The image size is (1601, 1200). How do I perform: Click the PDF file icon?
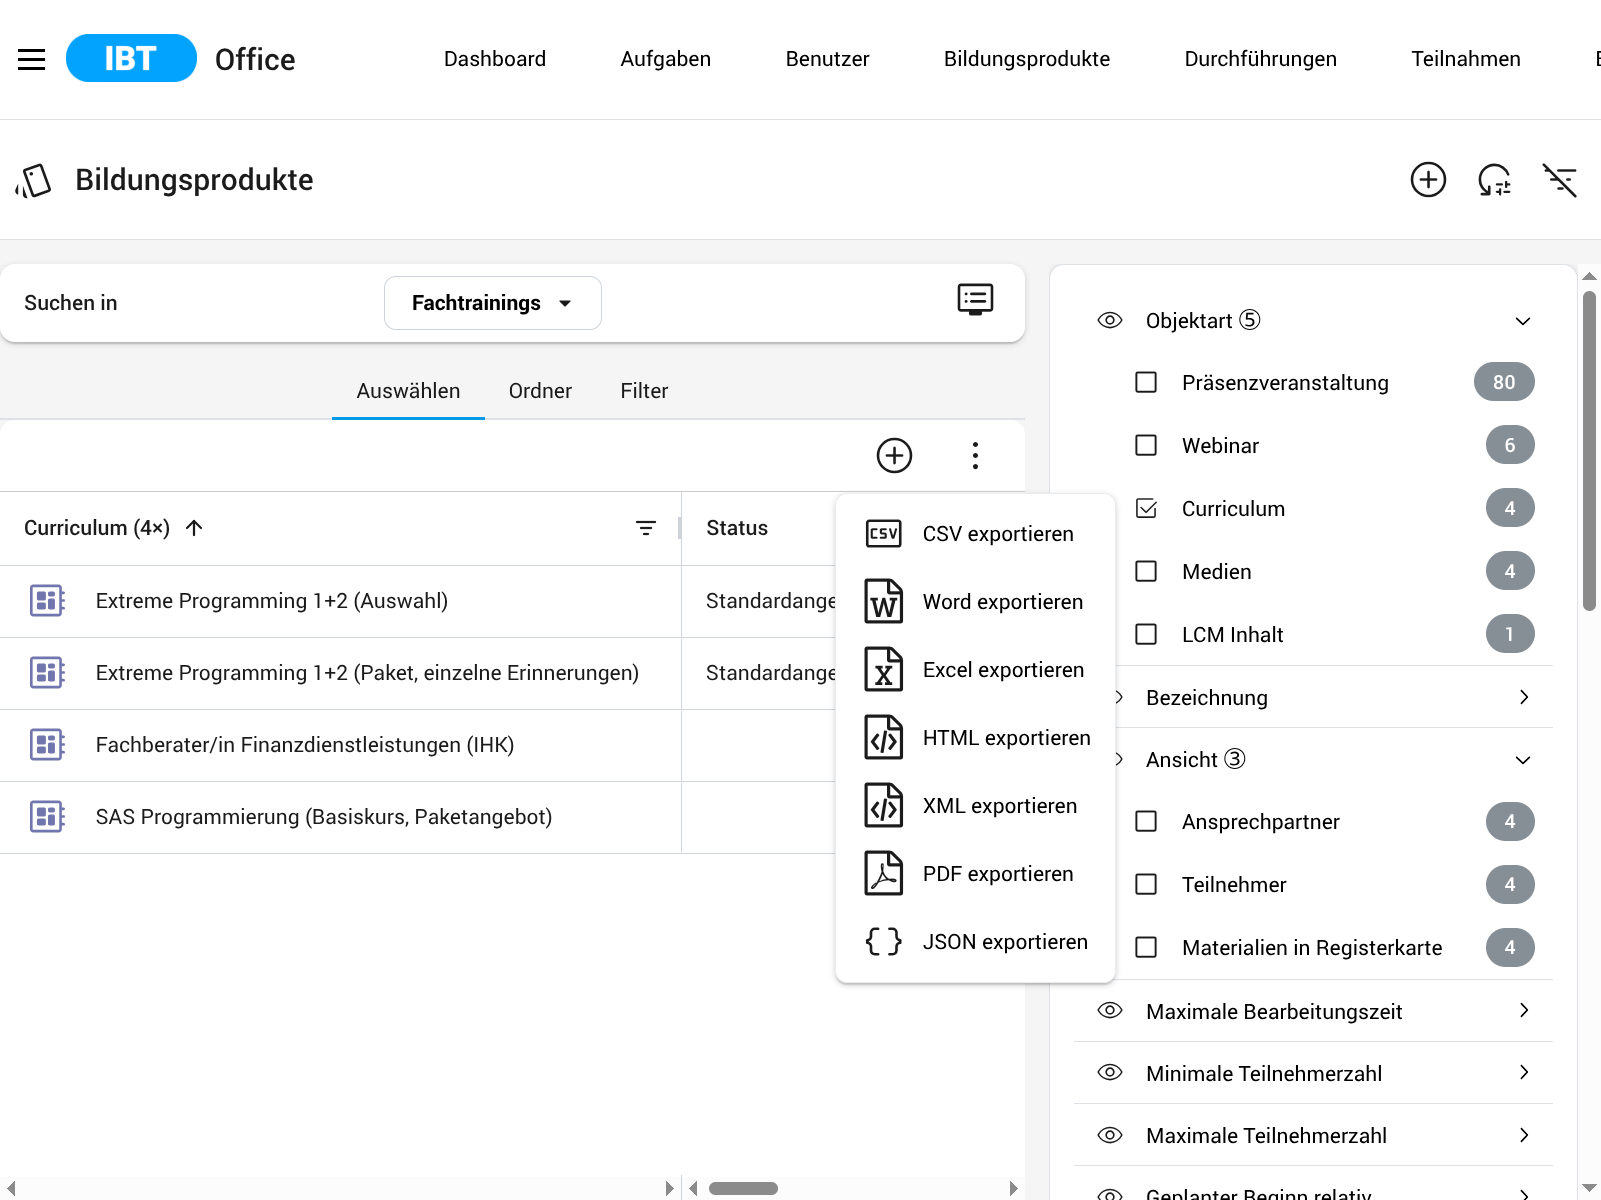pyautogui.click(x=884, y=873)
